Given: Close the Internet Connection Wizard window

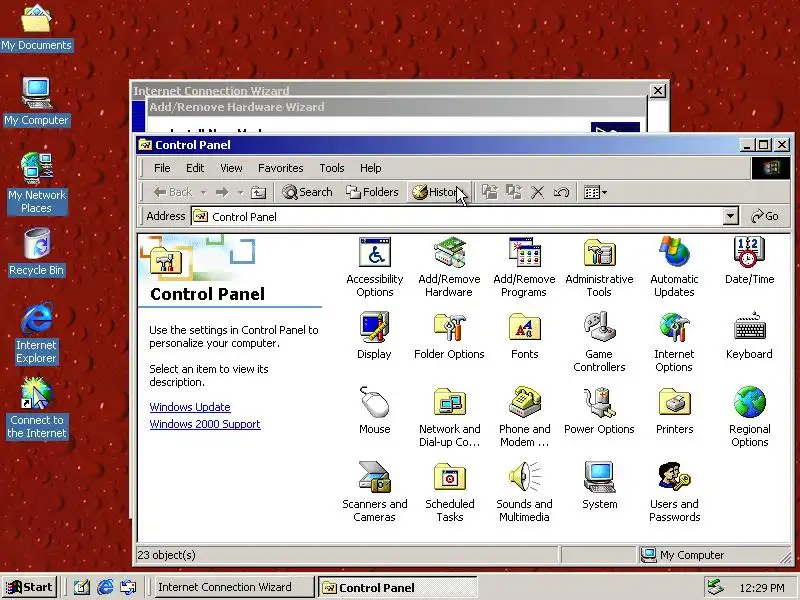Looking at the screenshot, I should pos(658,91).
